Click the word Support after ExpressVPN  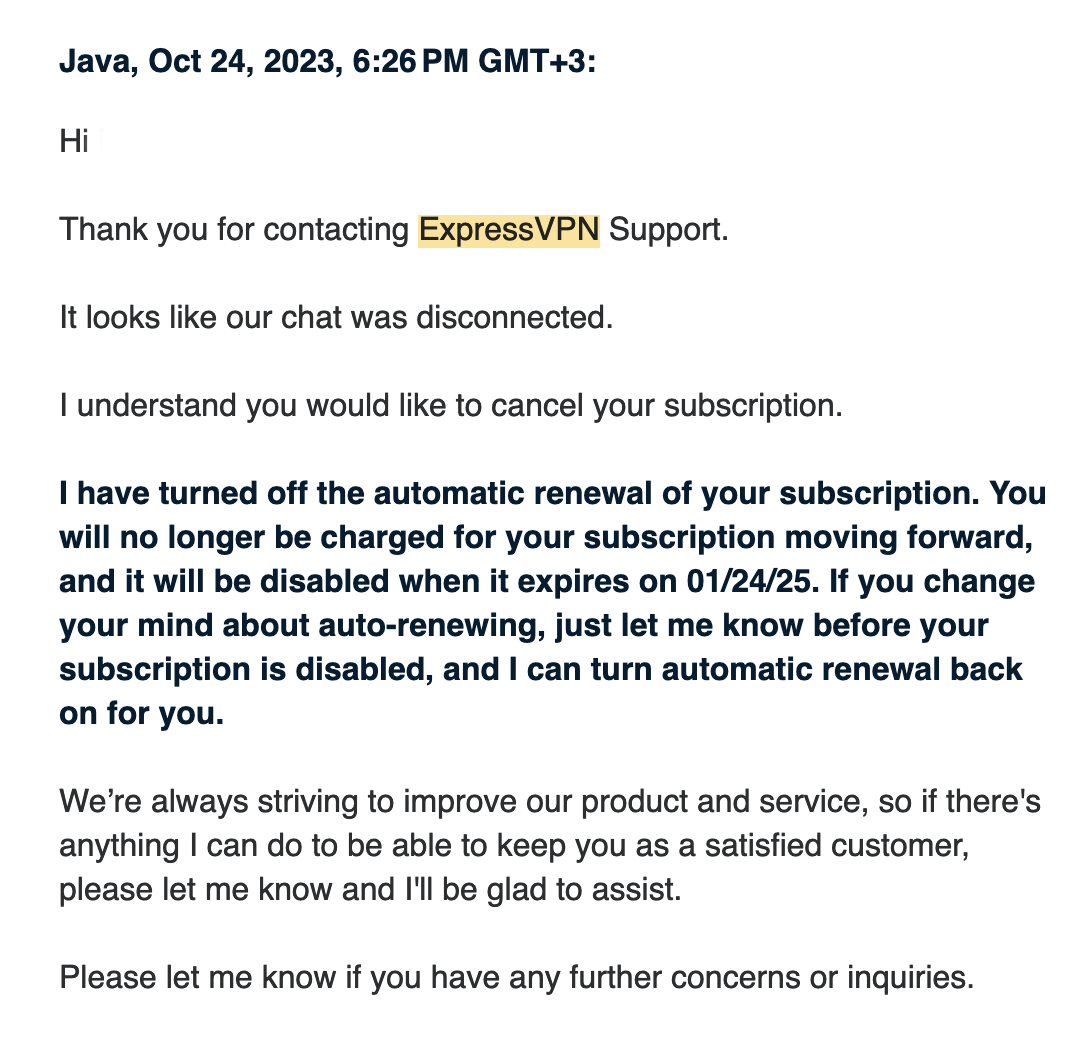[x=668, y=230]
